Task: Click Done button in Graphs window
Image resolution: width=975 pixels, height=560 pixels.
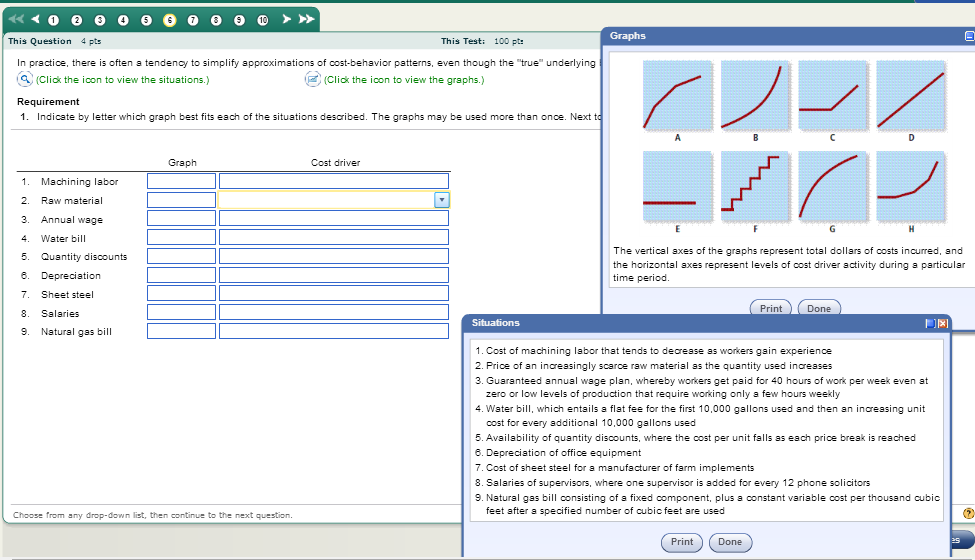Action: coord(819,308)
